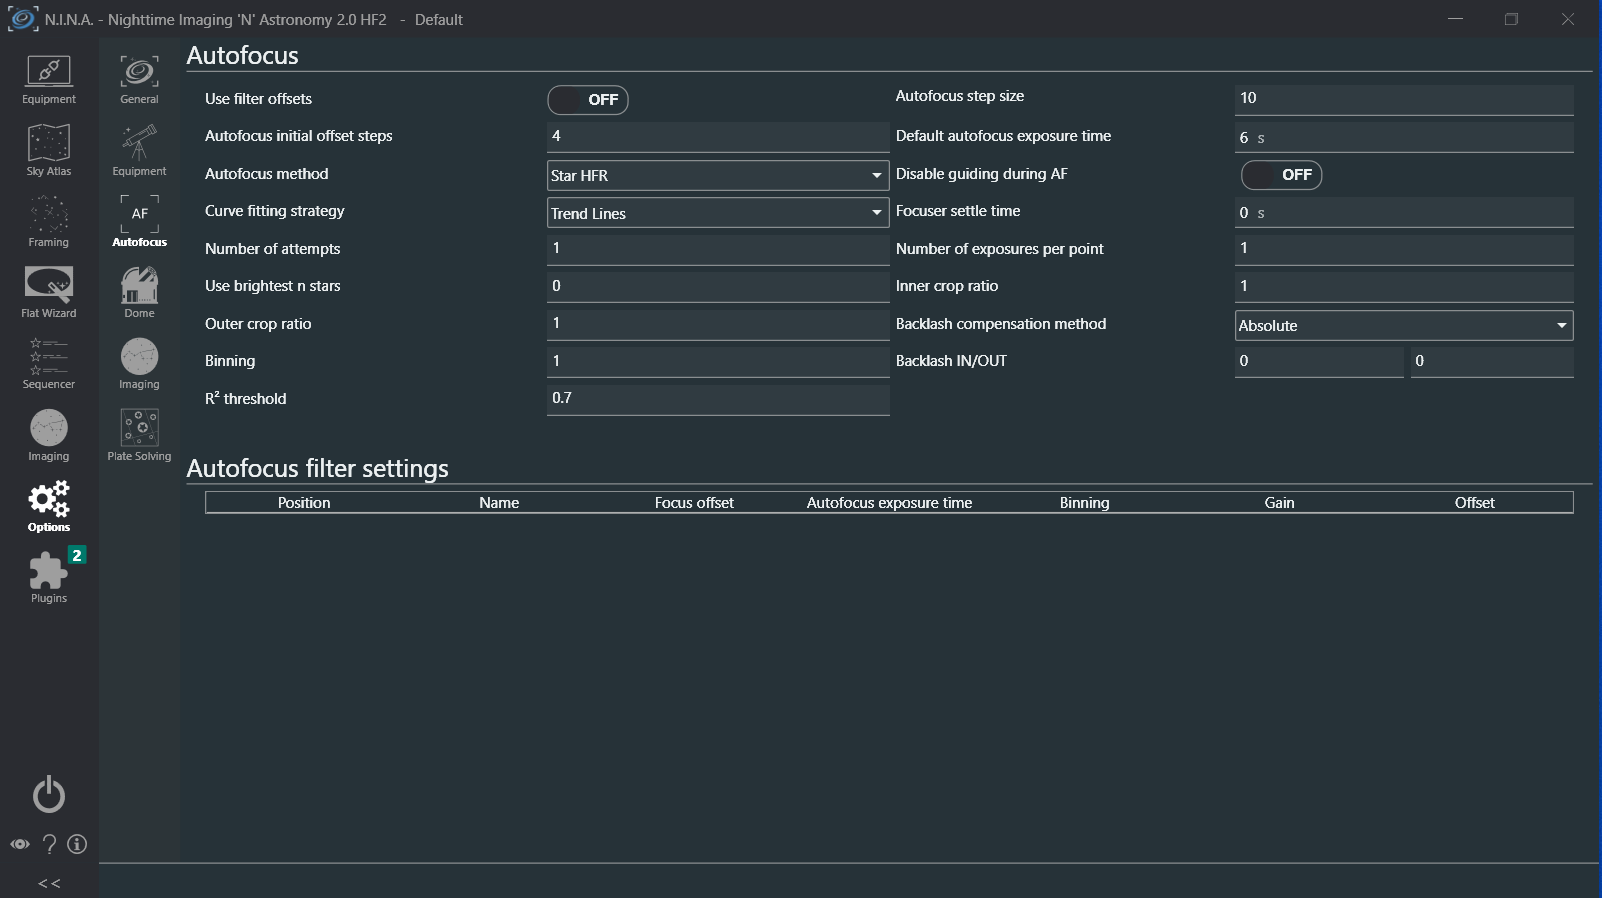Edit Number of attempts field
The width and height of the screenshot is (1602, 898).
[718, 249]
